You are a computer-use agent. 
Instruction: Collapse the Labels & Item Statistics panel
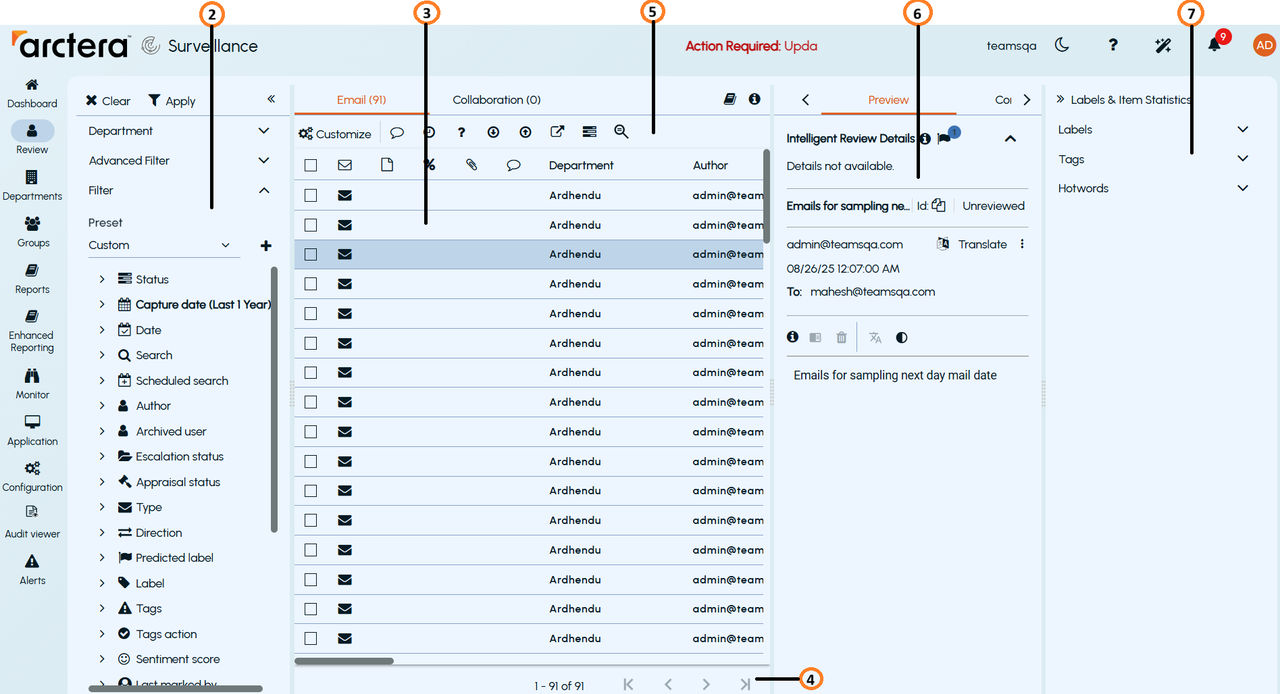tap(1060, 99)
